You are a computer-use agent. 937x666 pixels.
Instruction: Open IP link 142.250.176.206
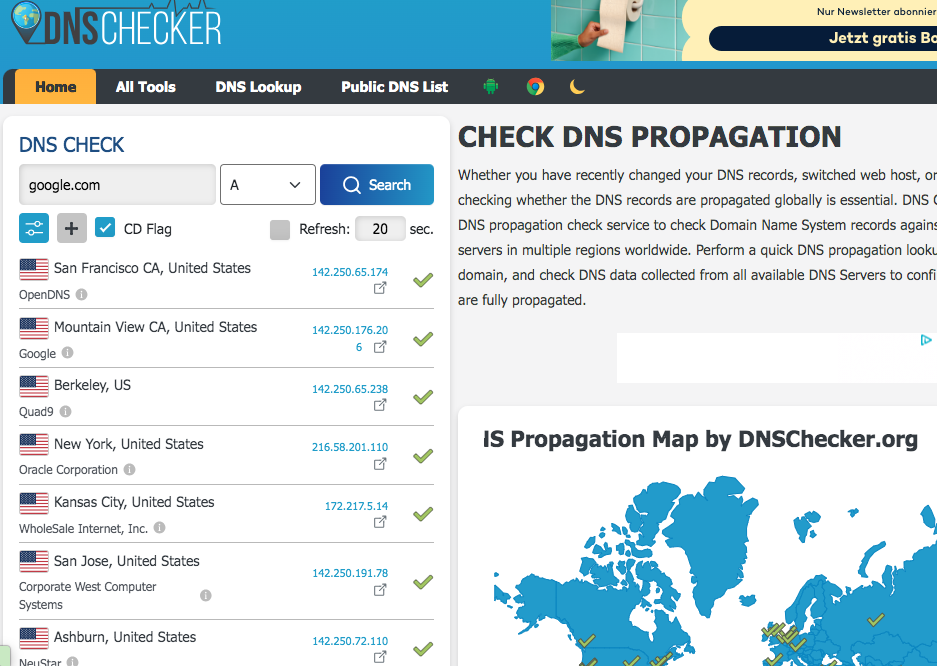click(350, 338)
